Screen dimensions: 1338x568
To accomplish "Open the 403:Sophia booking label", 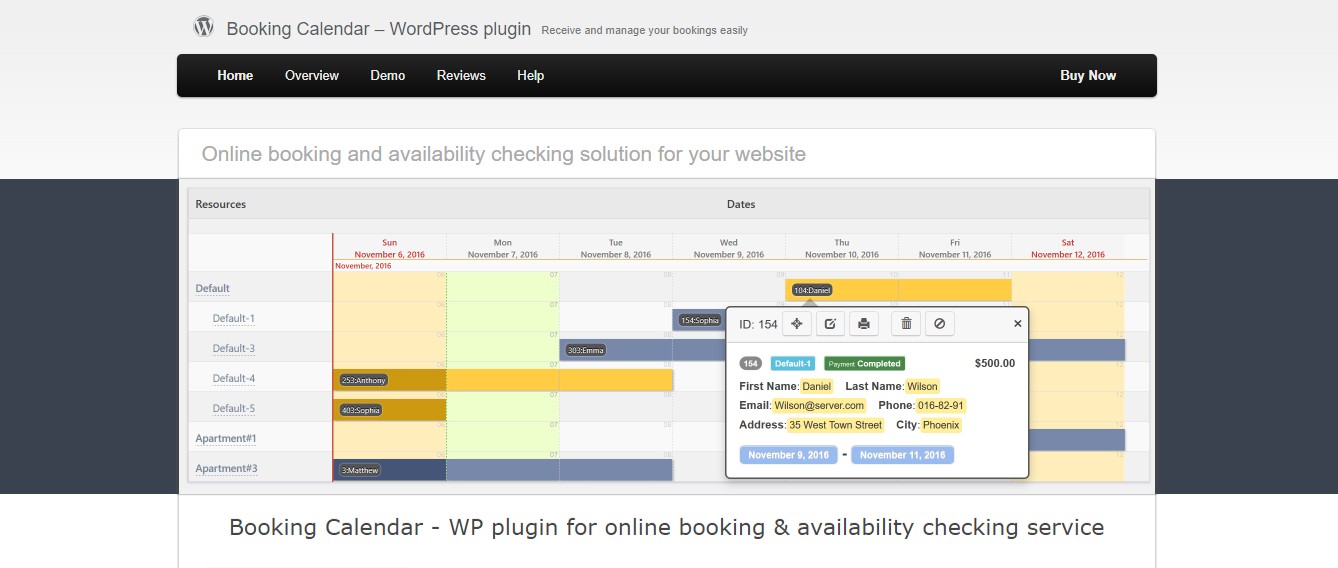I will [361, 410].
